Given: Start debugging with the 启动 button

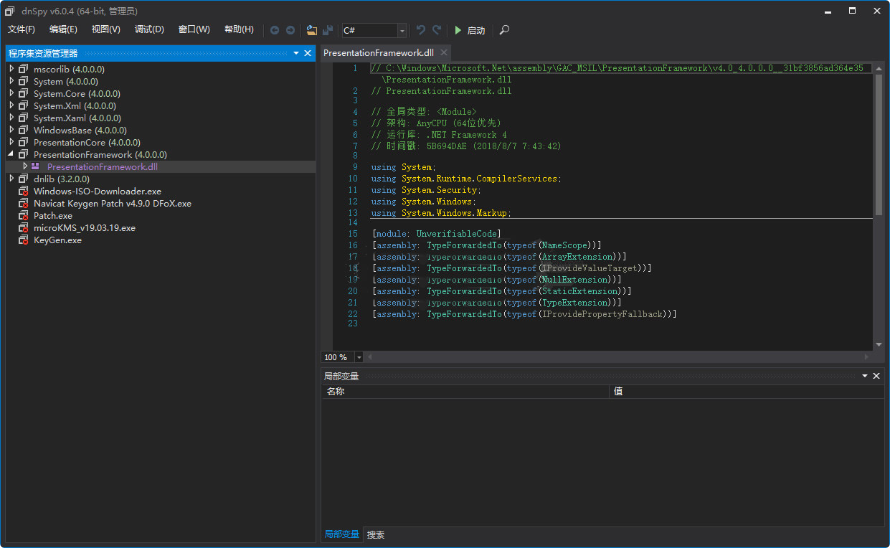Looking at the screenshot, I should [x=469, y=30].
